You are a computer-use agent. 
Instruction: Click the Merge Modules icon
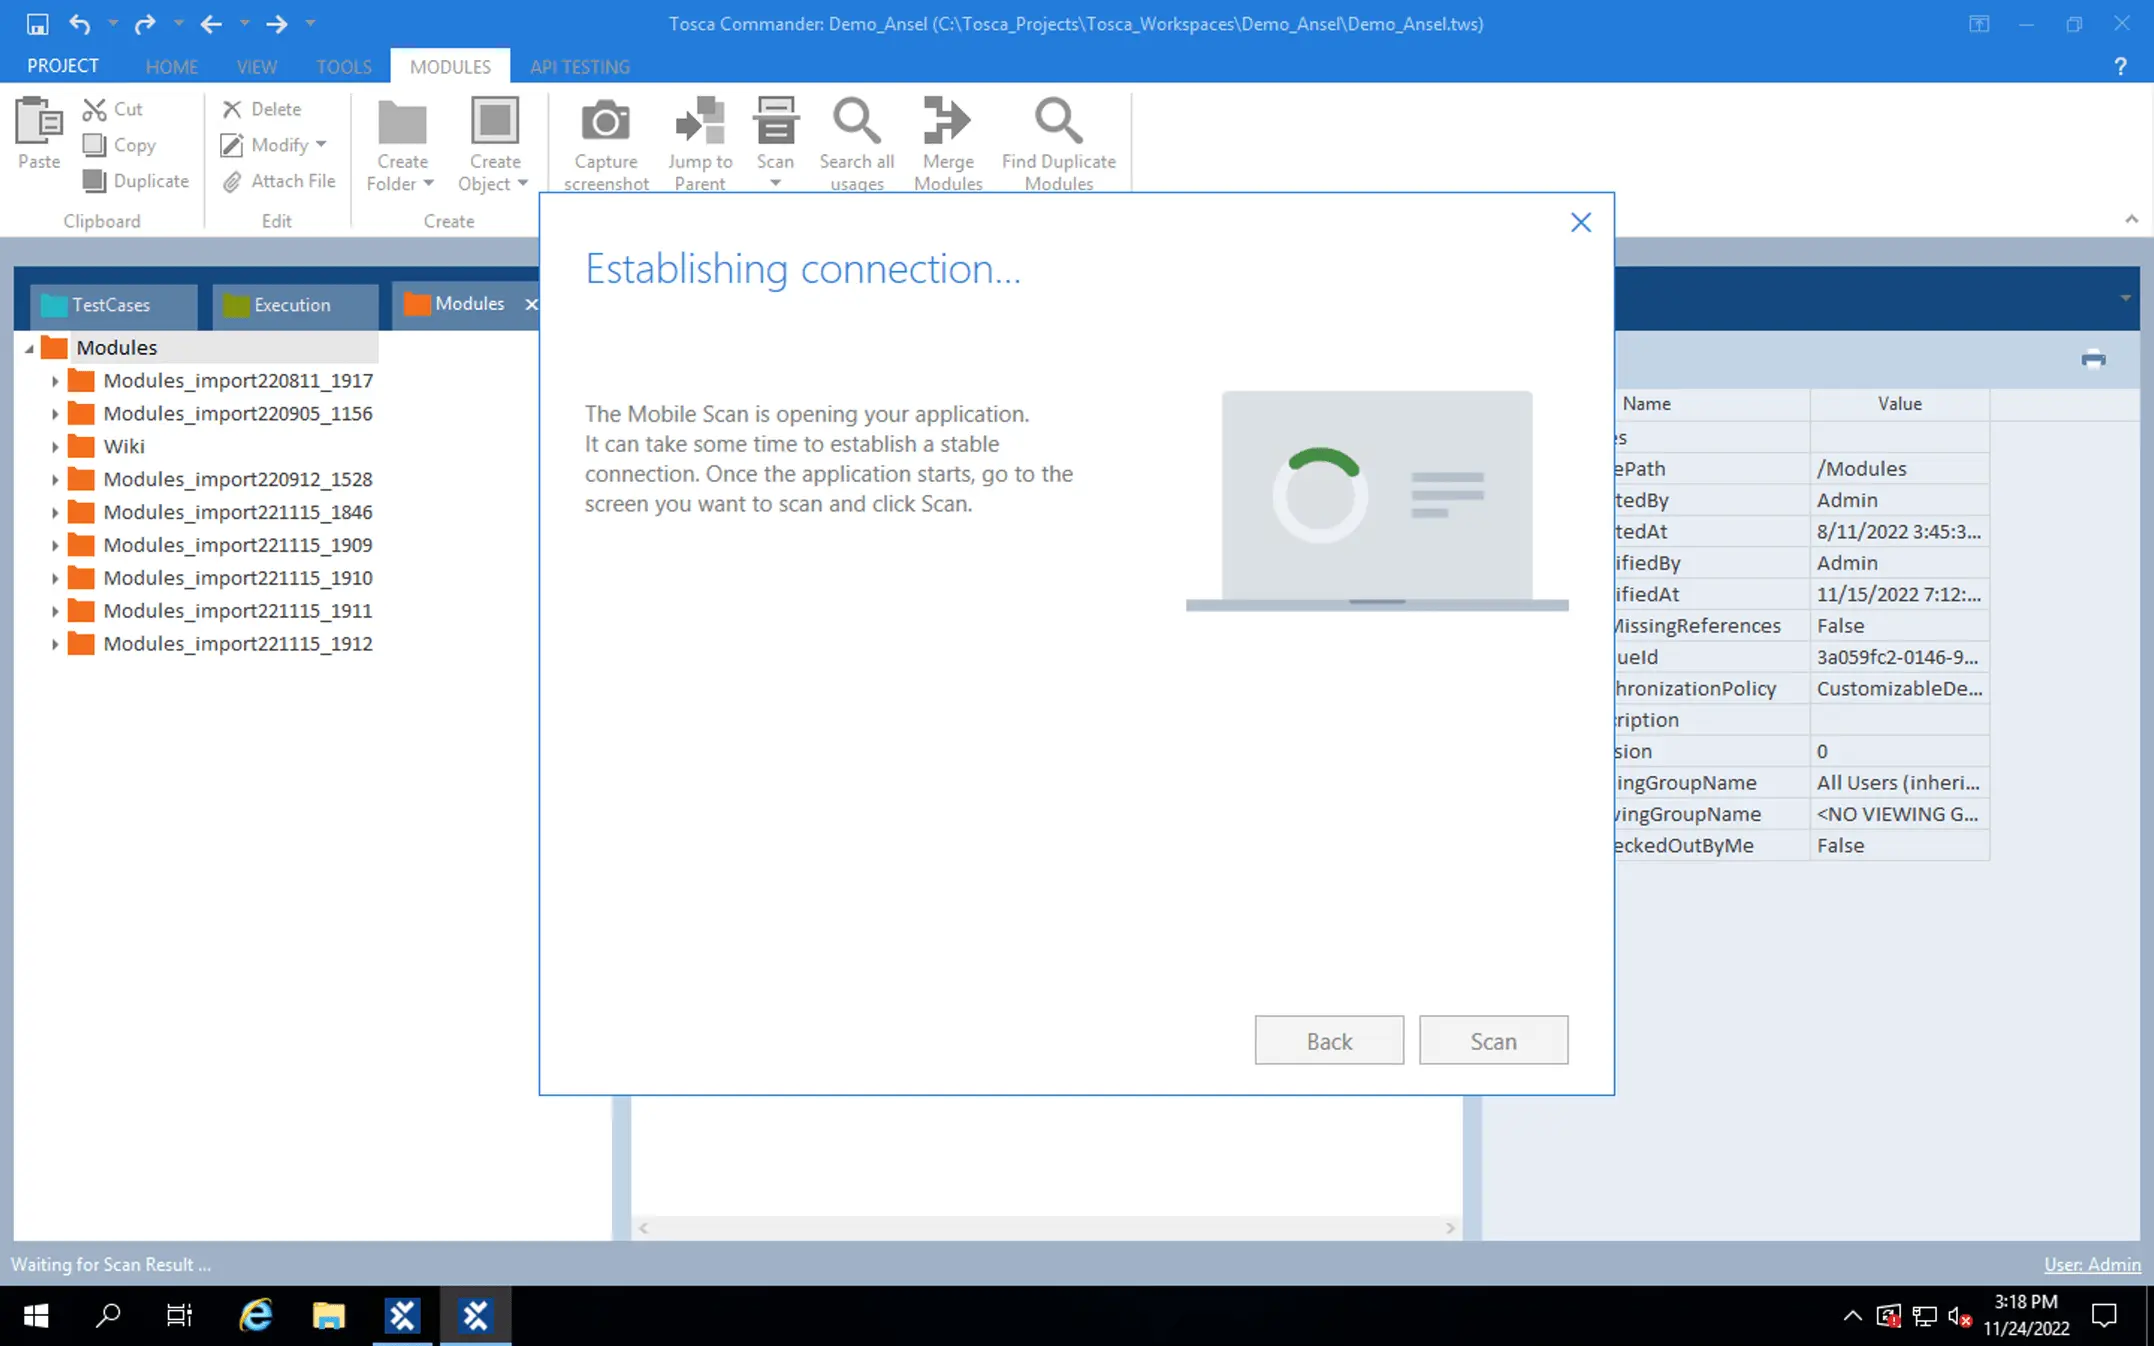coord(947,122)
